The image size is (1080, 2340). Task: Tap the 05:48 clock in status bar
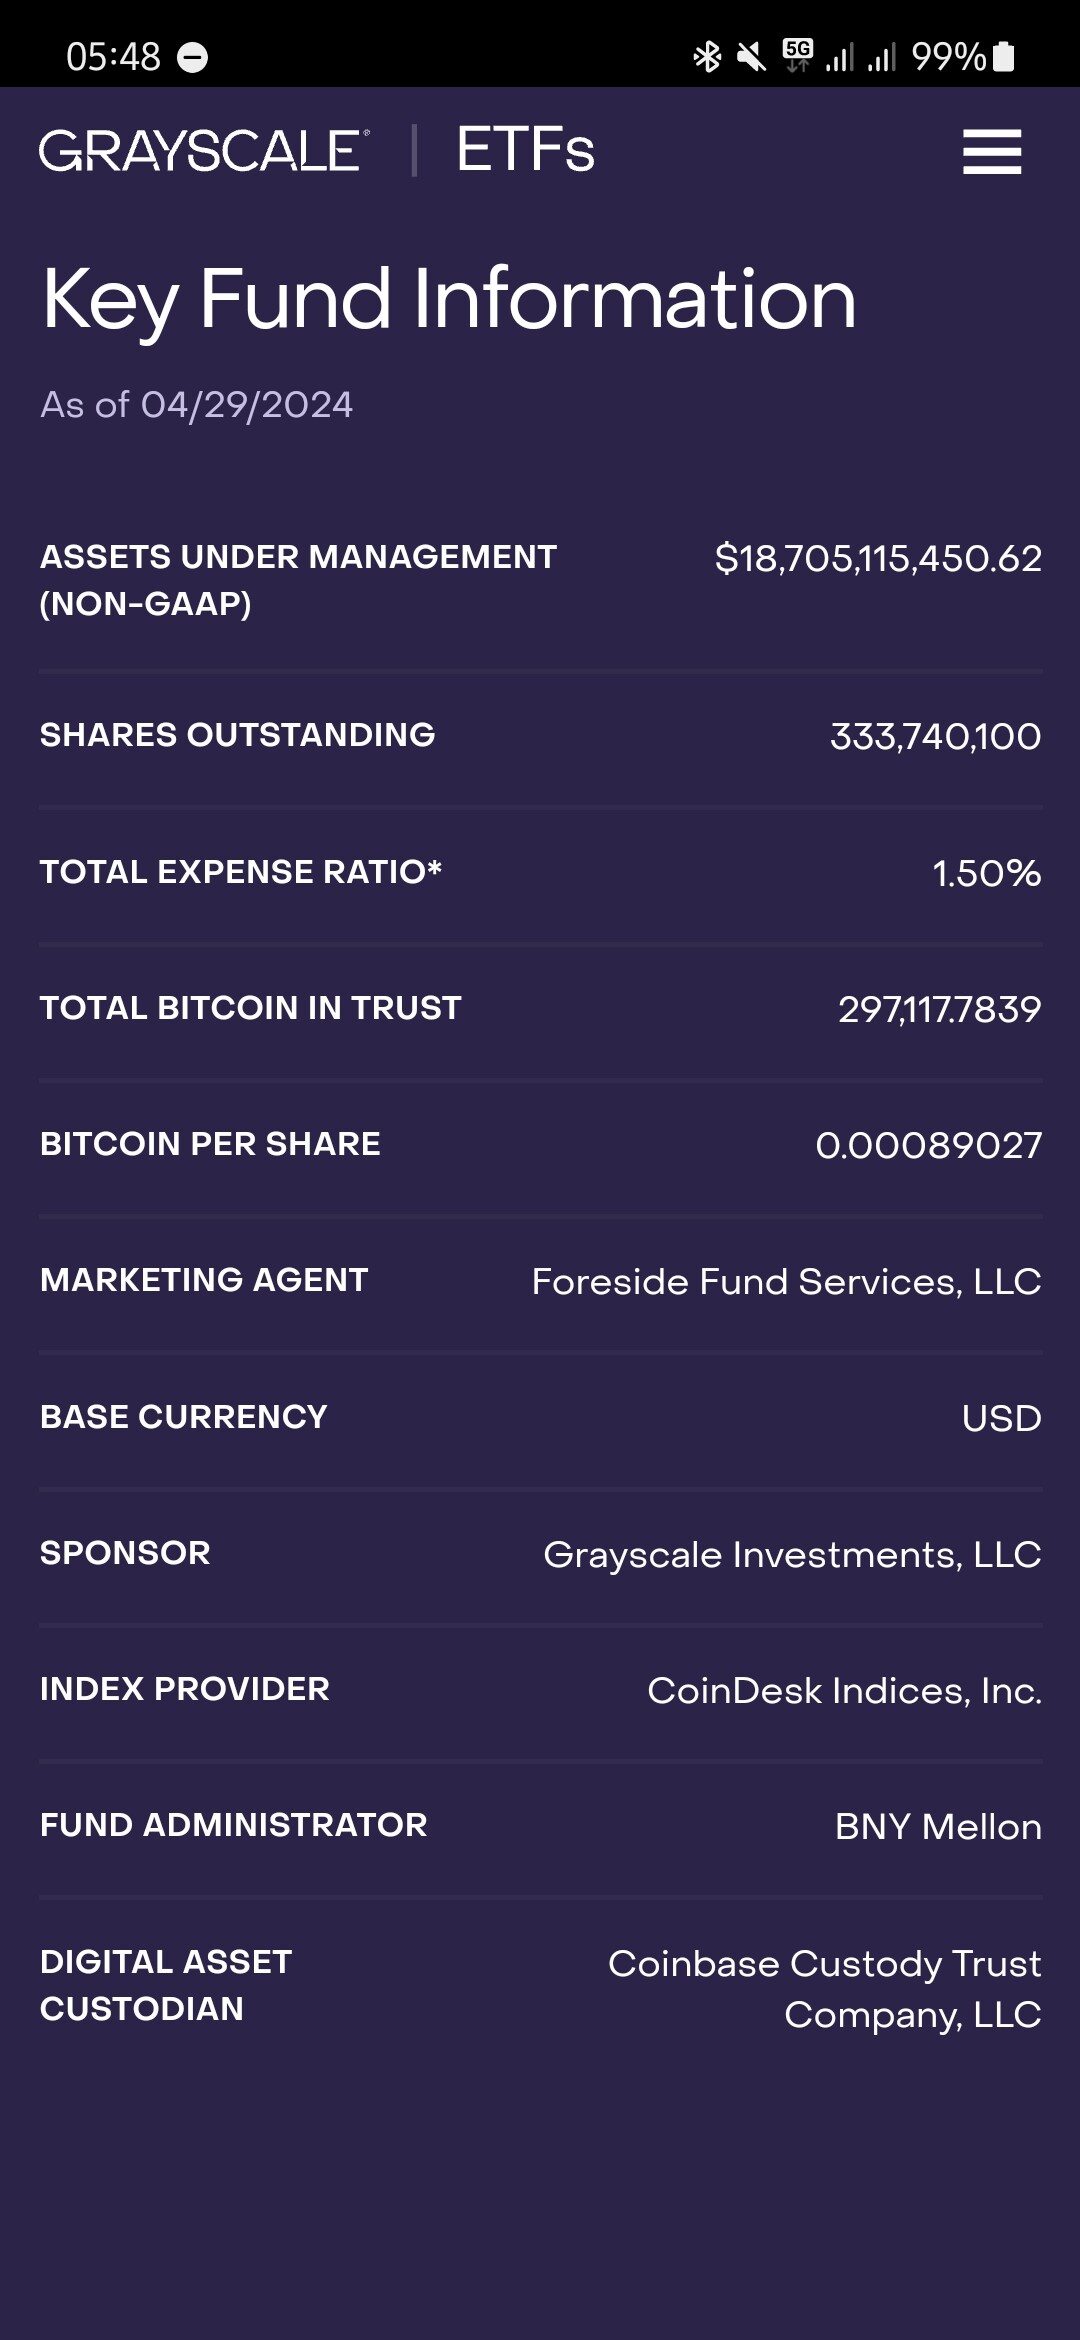[x=113, y=57]
